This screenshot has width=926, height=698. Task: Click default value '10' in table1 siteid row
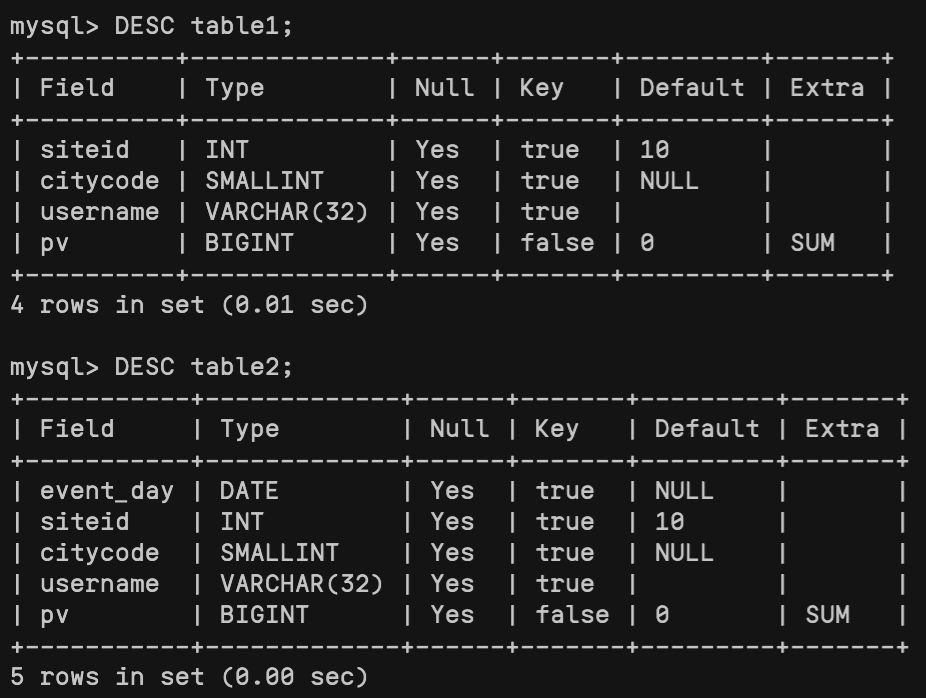(x=654, y=150)
